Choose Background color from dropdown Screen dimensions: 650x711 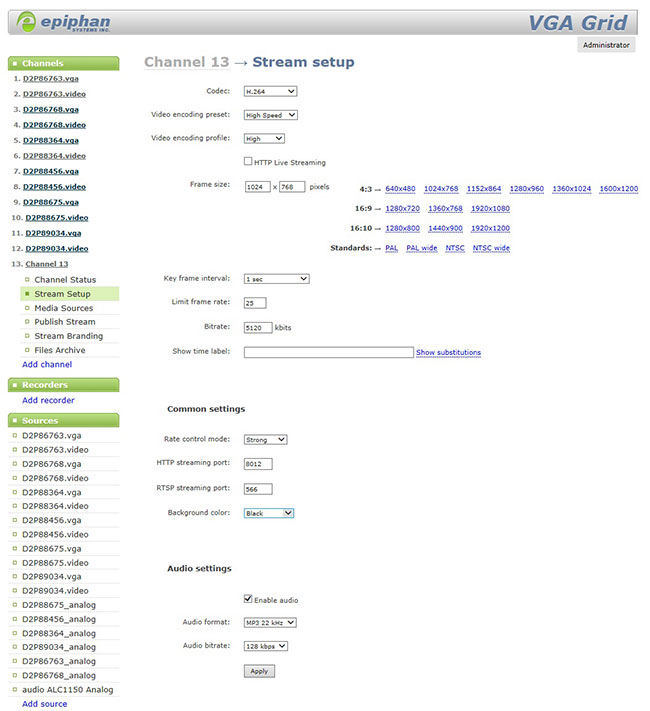point(268,513)
